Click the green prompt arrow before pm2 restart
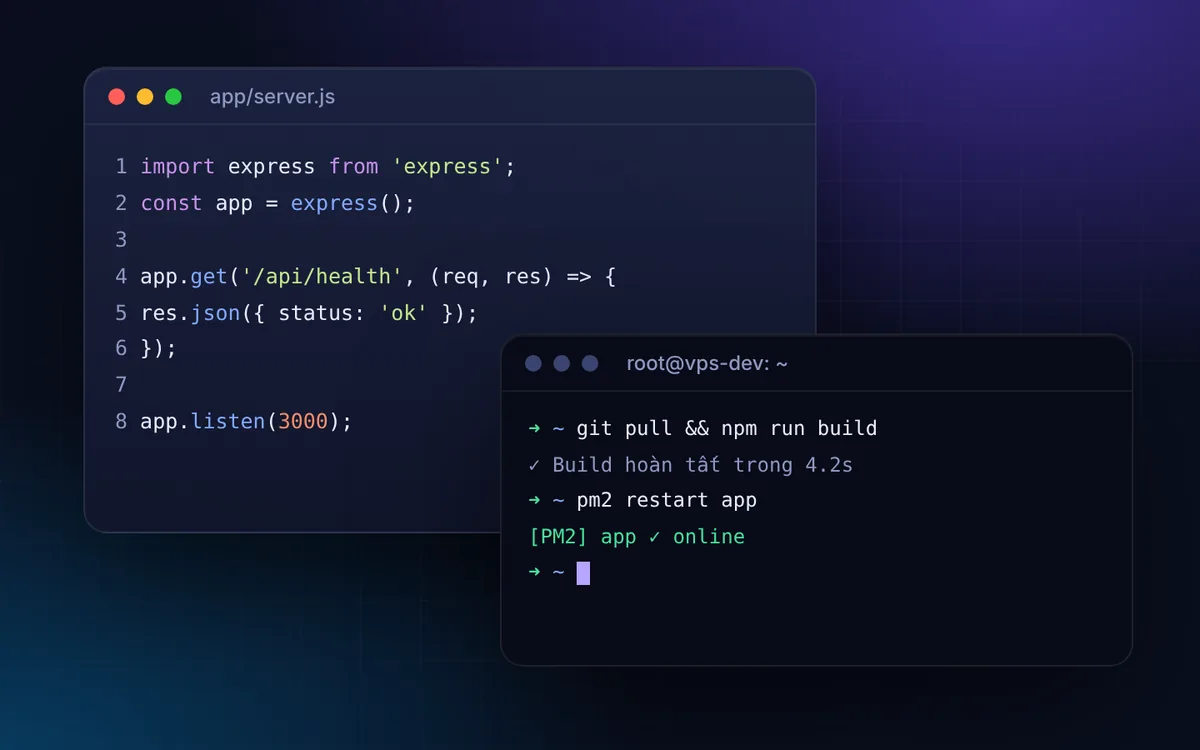Image resolution: width=1200 pixels, height=750 pixels. coord(534,500)
